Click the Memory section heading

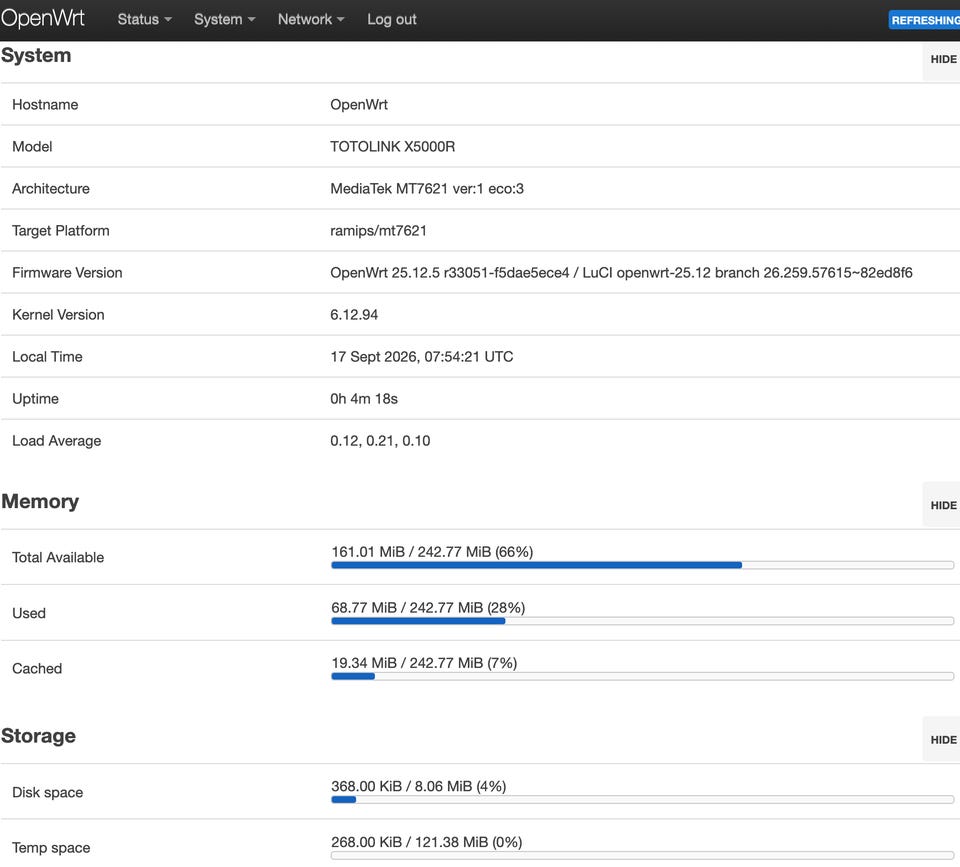coord(40,501)
